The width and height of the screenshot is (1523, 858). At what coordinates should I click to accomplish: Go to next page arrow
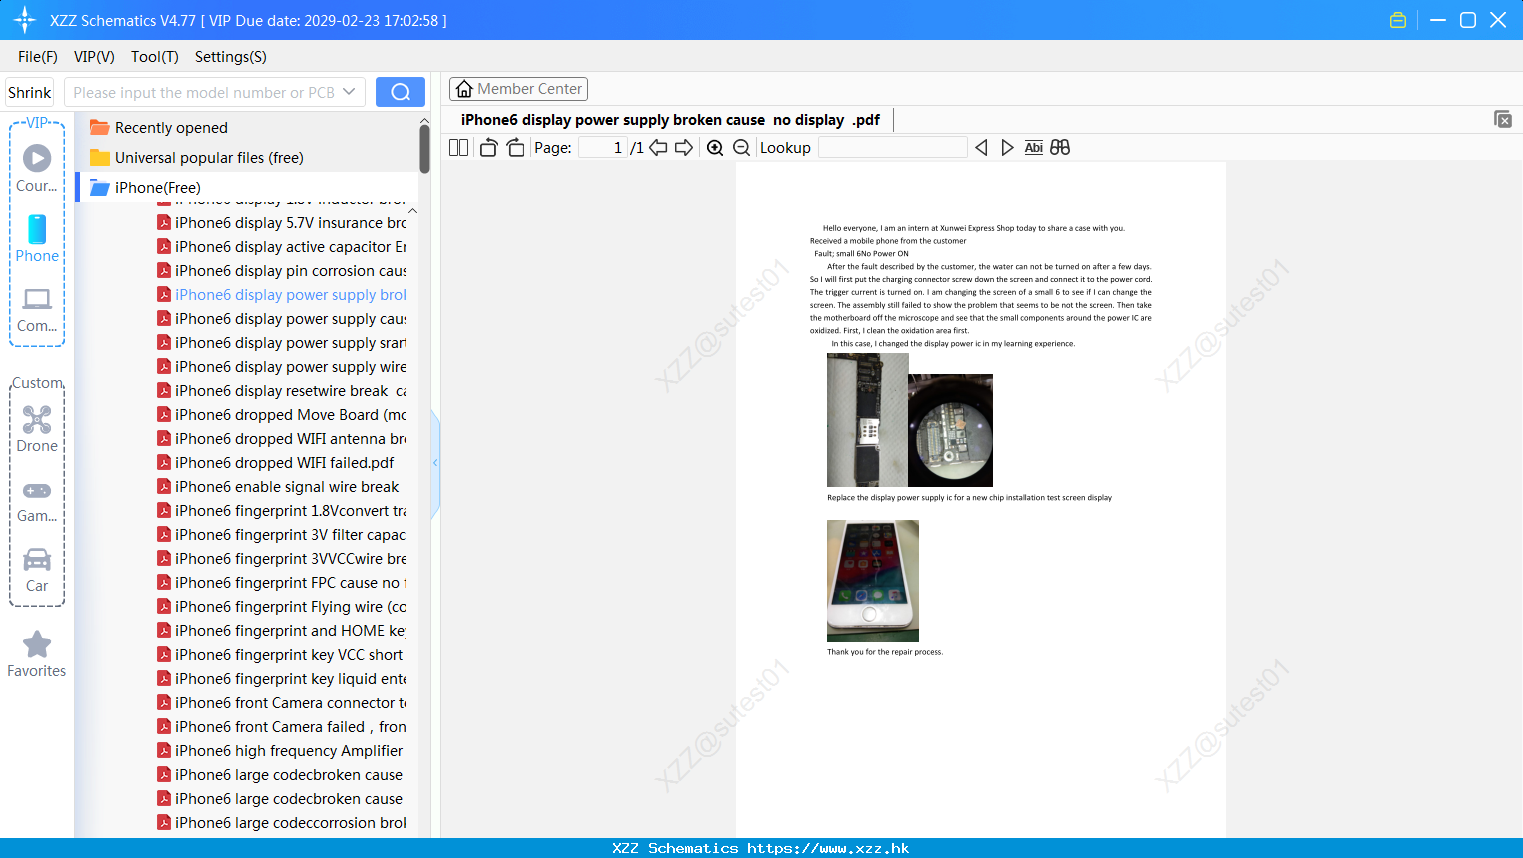[684, 148]
